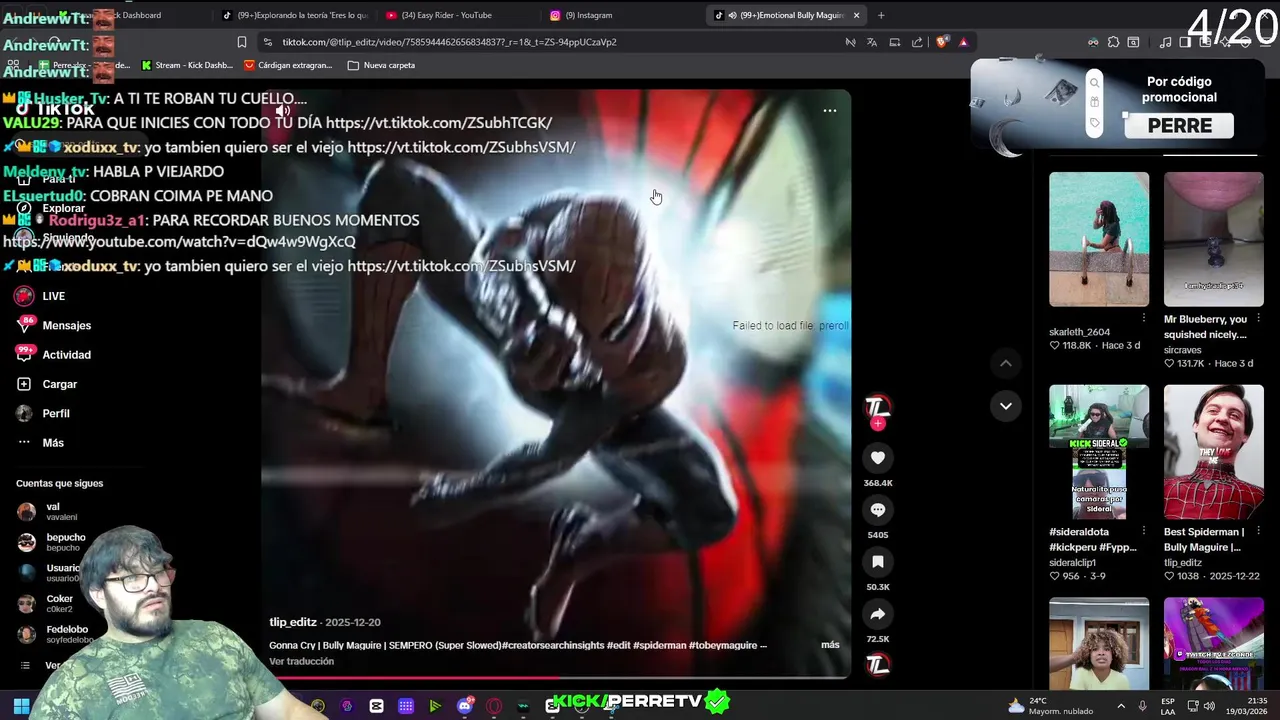The image size is (1280, 720).
Task: Open LIVE in TikTok sidebar
Action: pyautogui.click(x=41, y=296)
